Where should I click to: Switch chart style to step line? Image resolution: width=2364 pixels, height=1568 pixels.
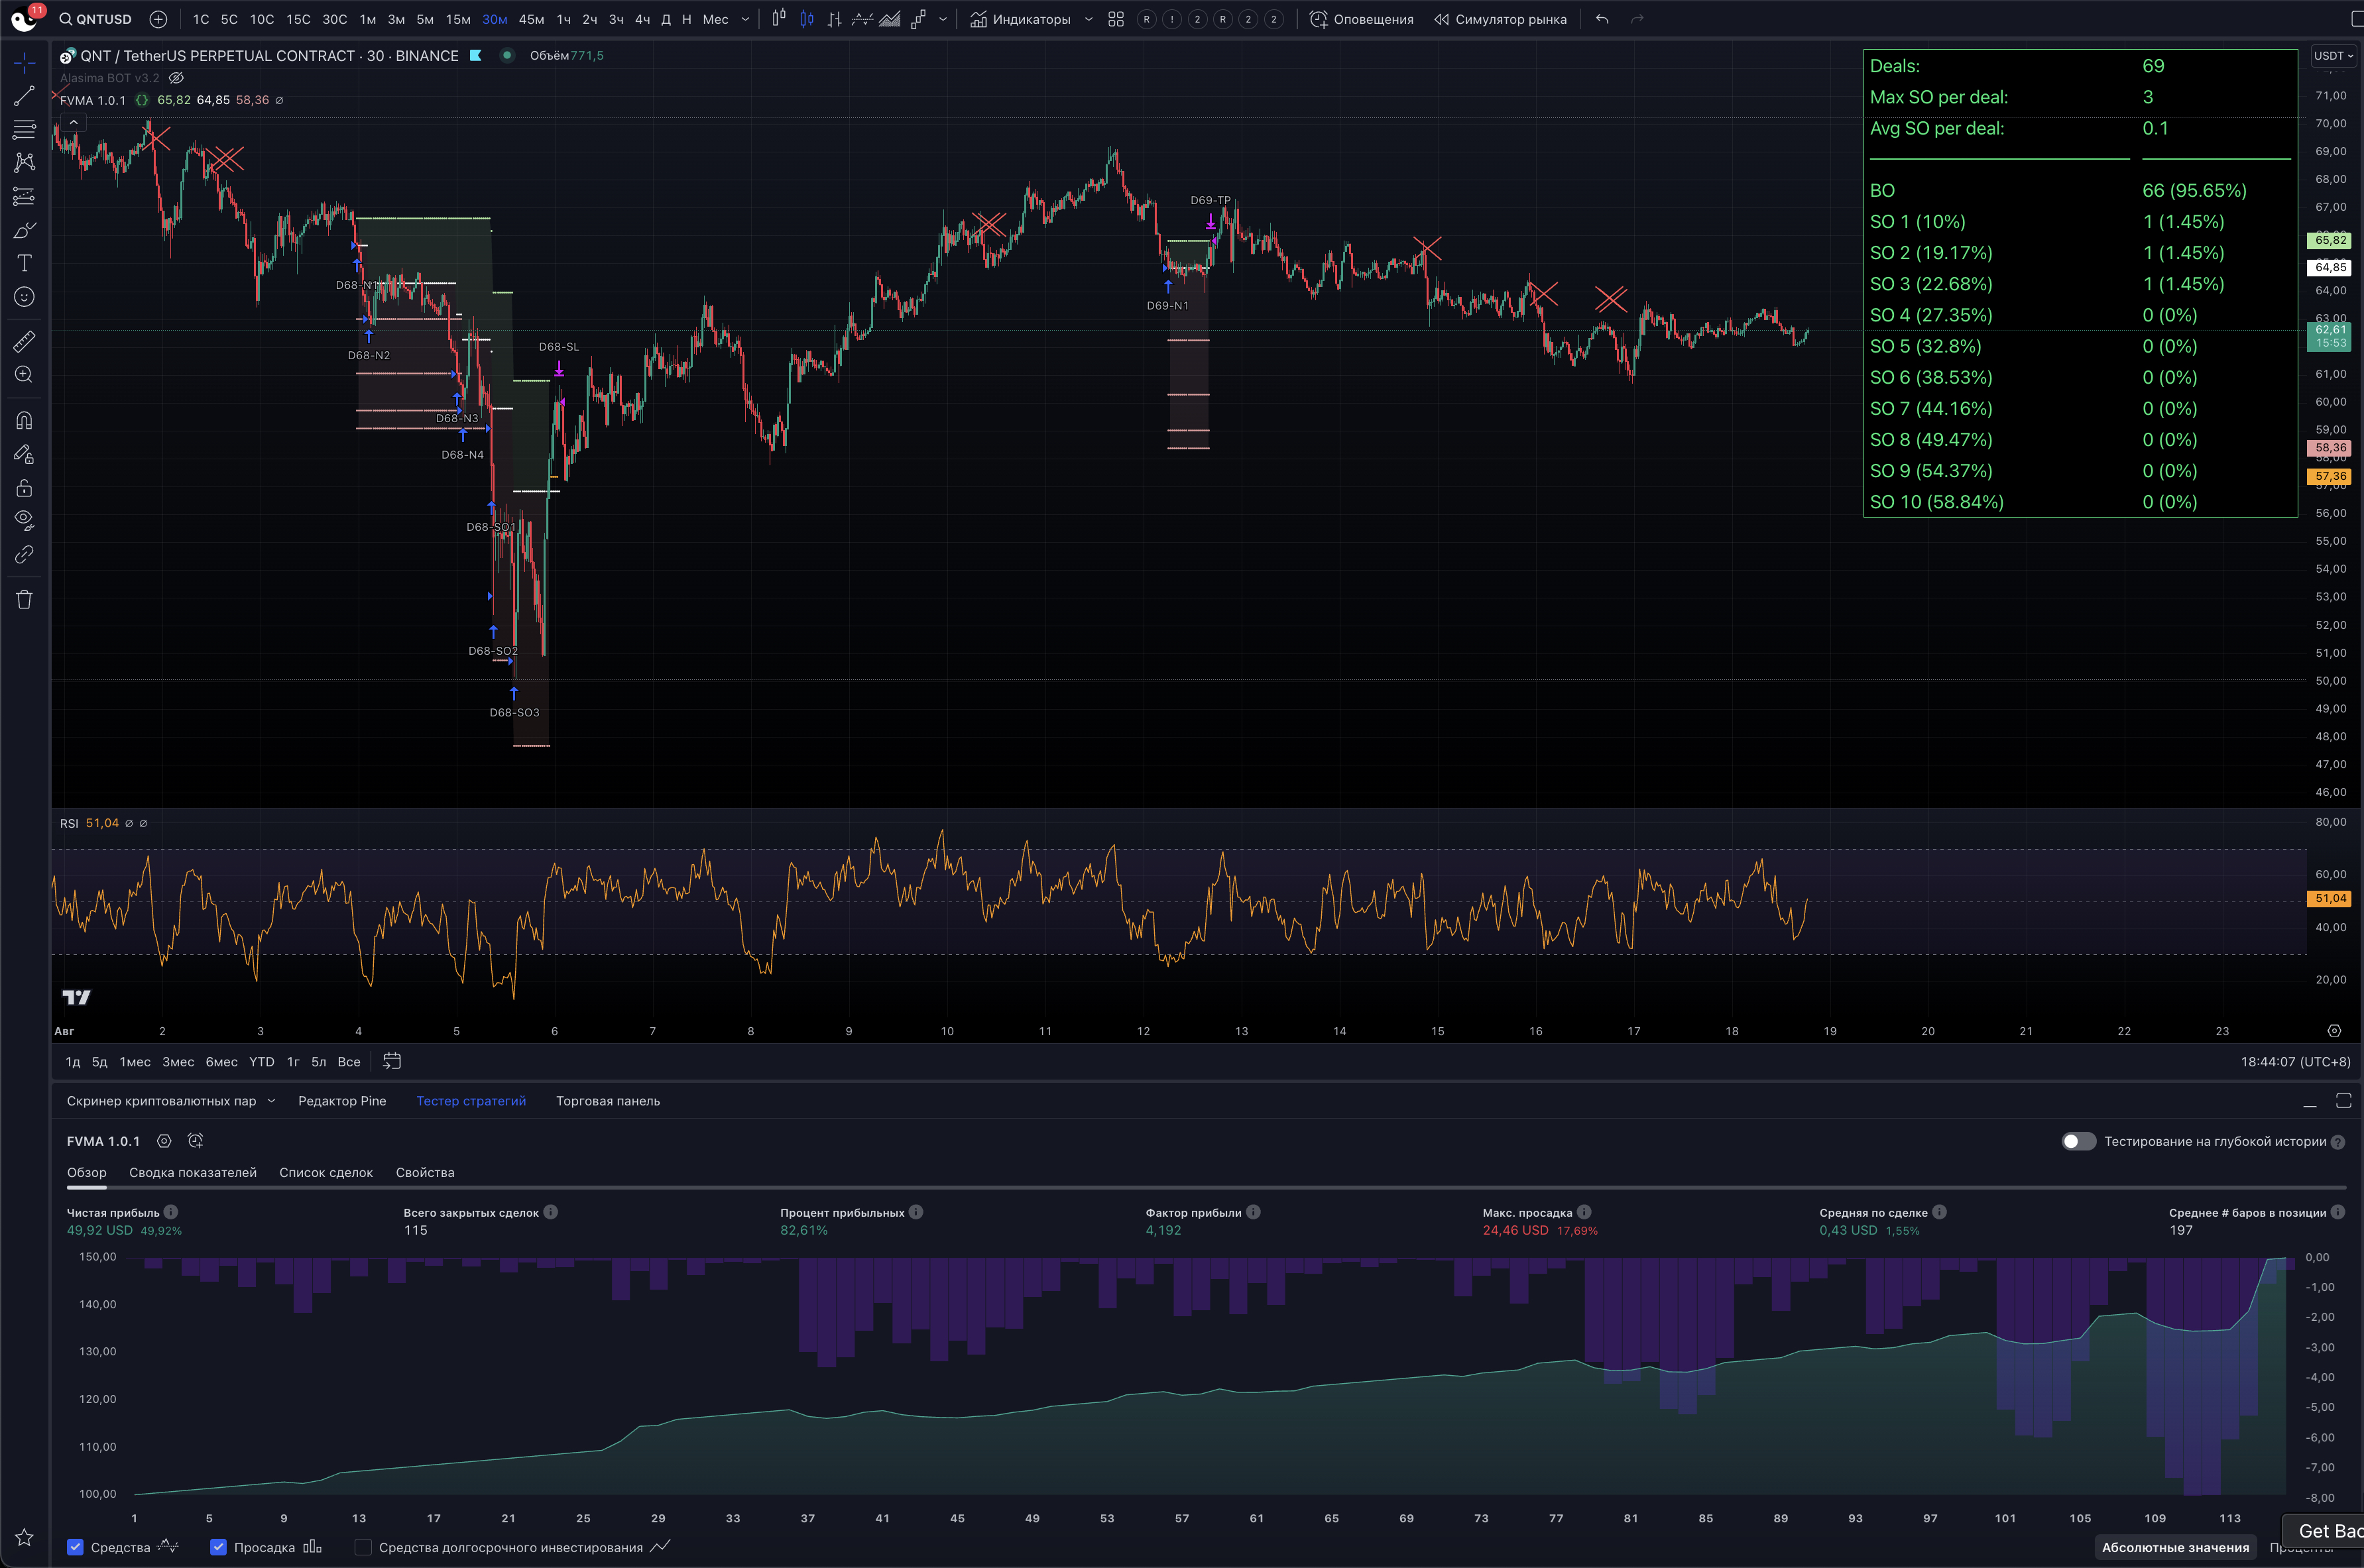tap(918, 19)
